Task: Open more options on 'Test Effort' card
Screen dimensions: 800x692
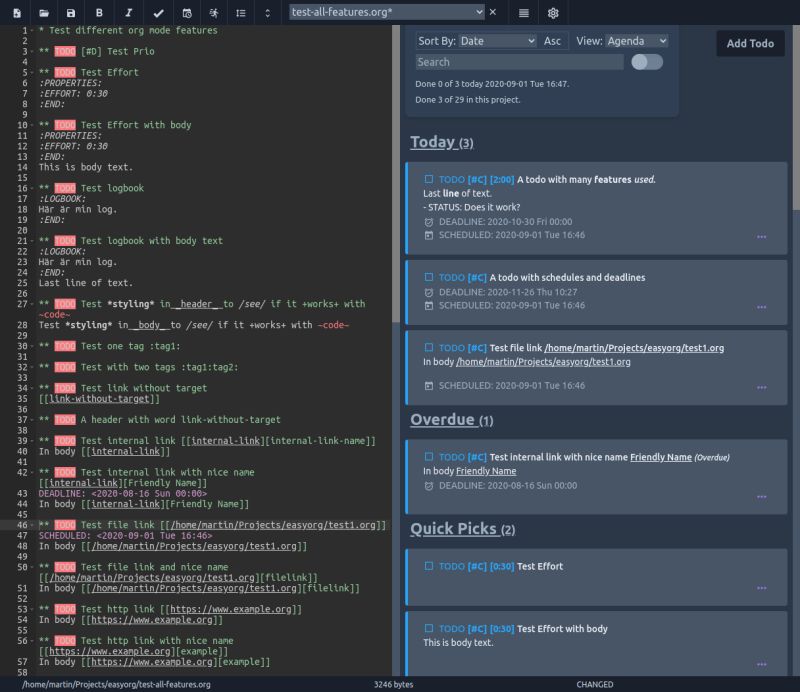Action: pyautogui.click(x=762, y=588)
